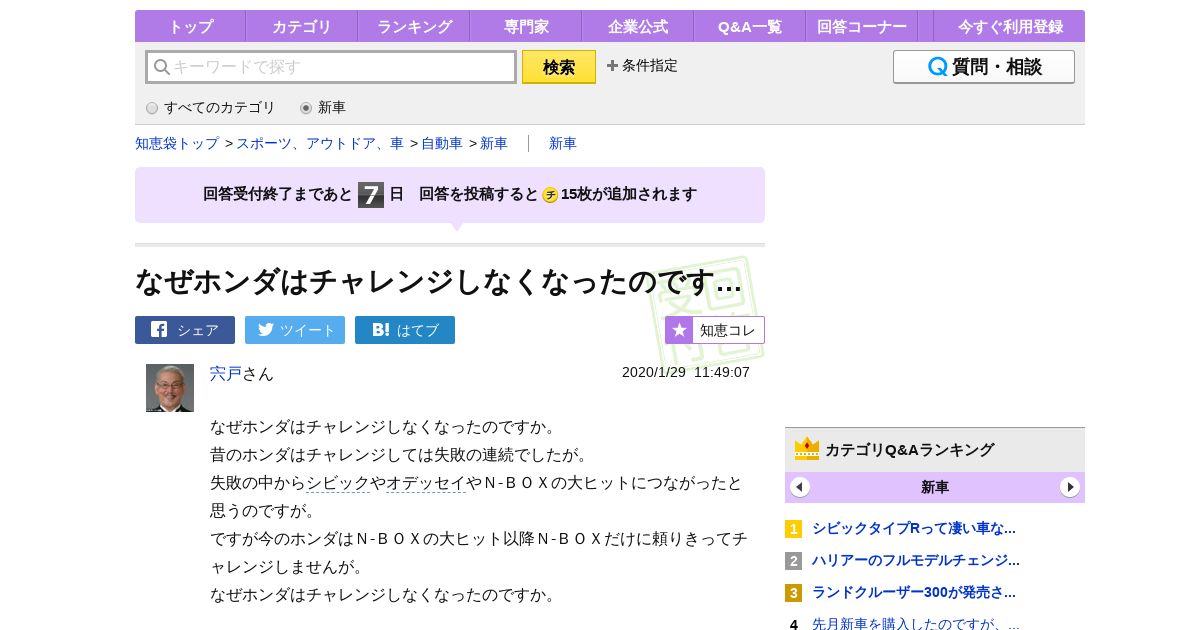Open ranking link ハリアーのフルモデルチェンジ...
Viewport: 1200px width, 630px height.
point(916,560)
